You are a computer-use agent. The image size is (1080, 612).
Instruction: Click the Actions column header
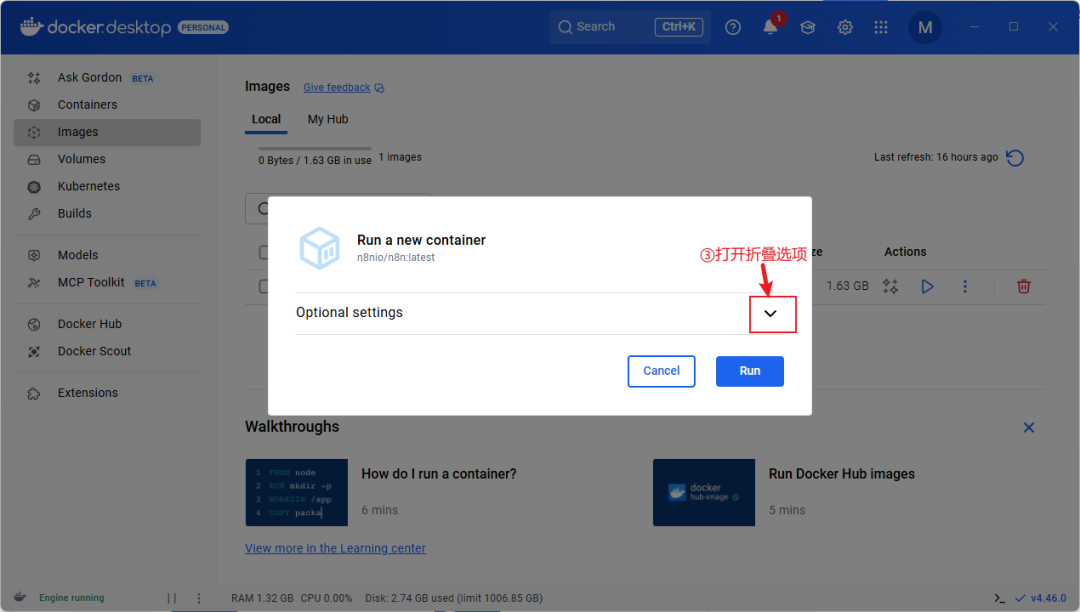[x=905, y=252]
